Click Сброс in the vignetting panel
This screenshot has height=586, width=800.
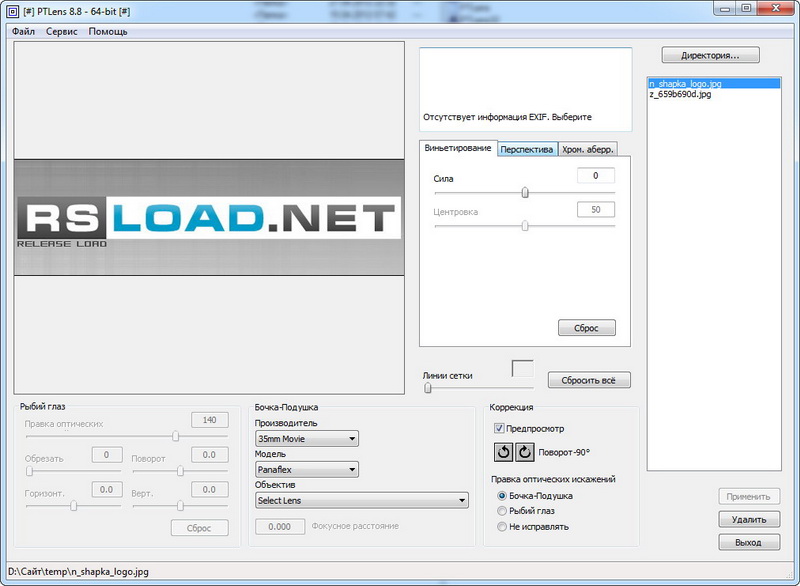click(x=587, y=328)
